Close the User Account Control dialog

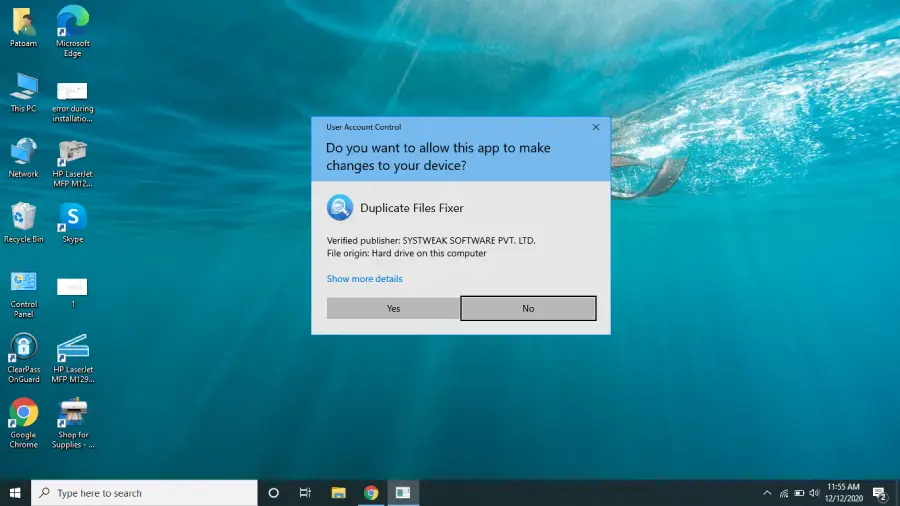[596, 127]
